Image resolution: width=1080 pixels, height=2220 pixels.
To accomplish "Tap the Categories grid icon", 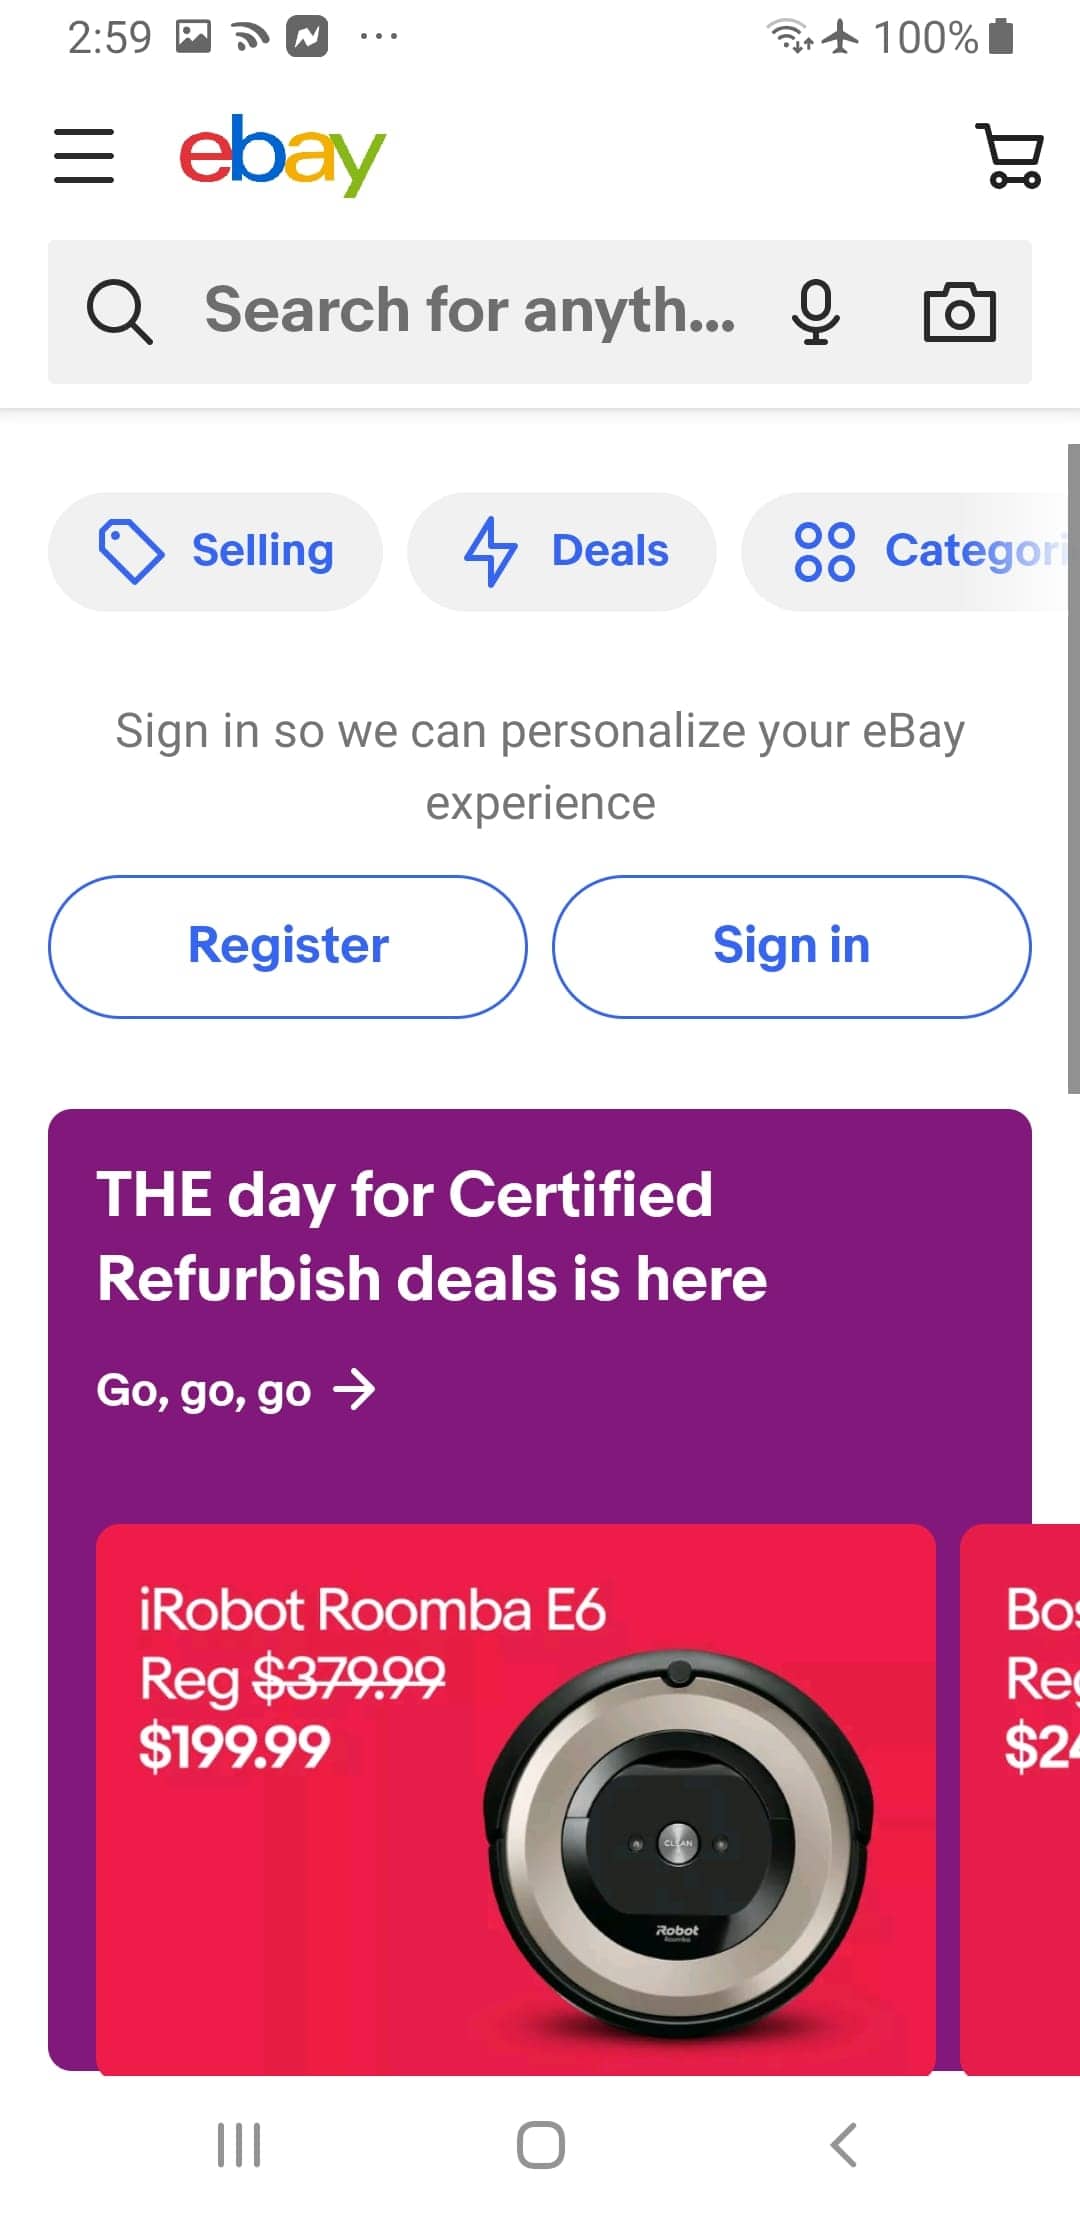I will [825, 551].
